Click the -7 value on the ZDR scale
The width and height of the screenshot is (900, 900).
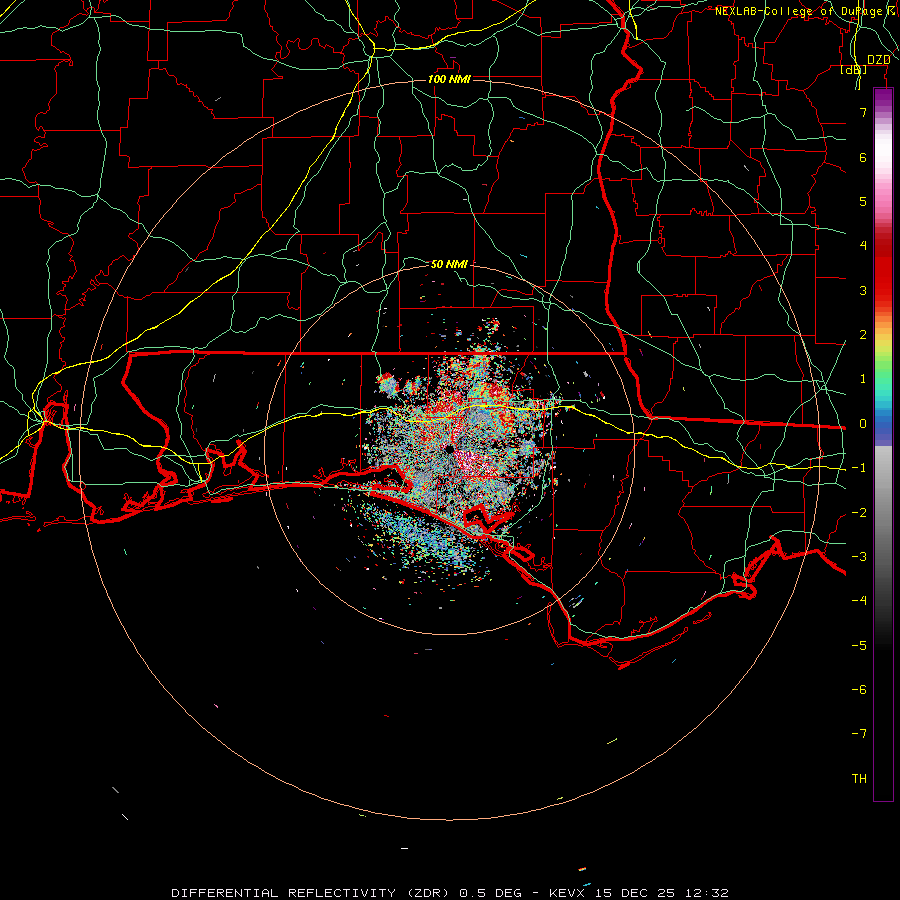click(859, 734)
